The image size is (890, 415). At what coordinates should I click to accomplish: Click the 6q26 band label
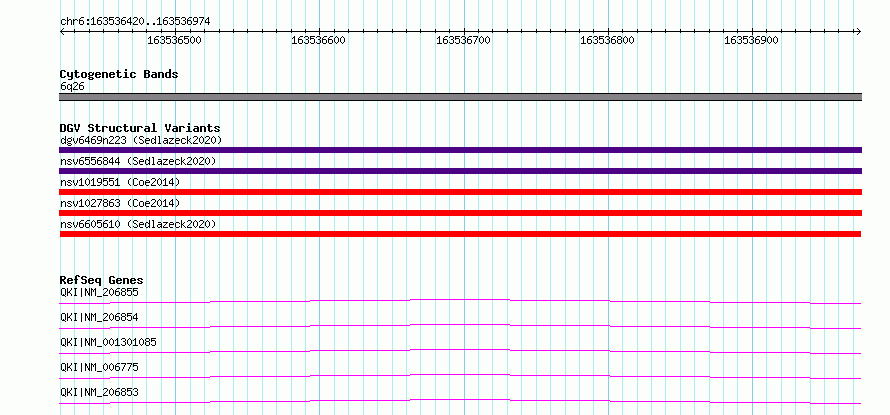[72, 87]
